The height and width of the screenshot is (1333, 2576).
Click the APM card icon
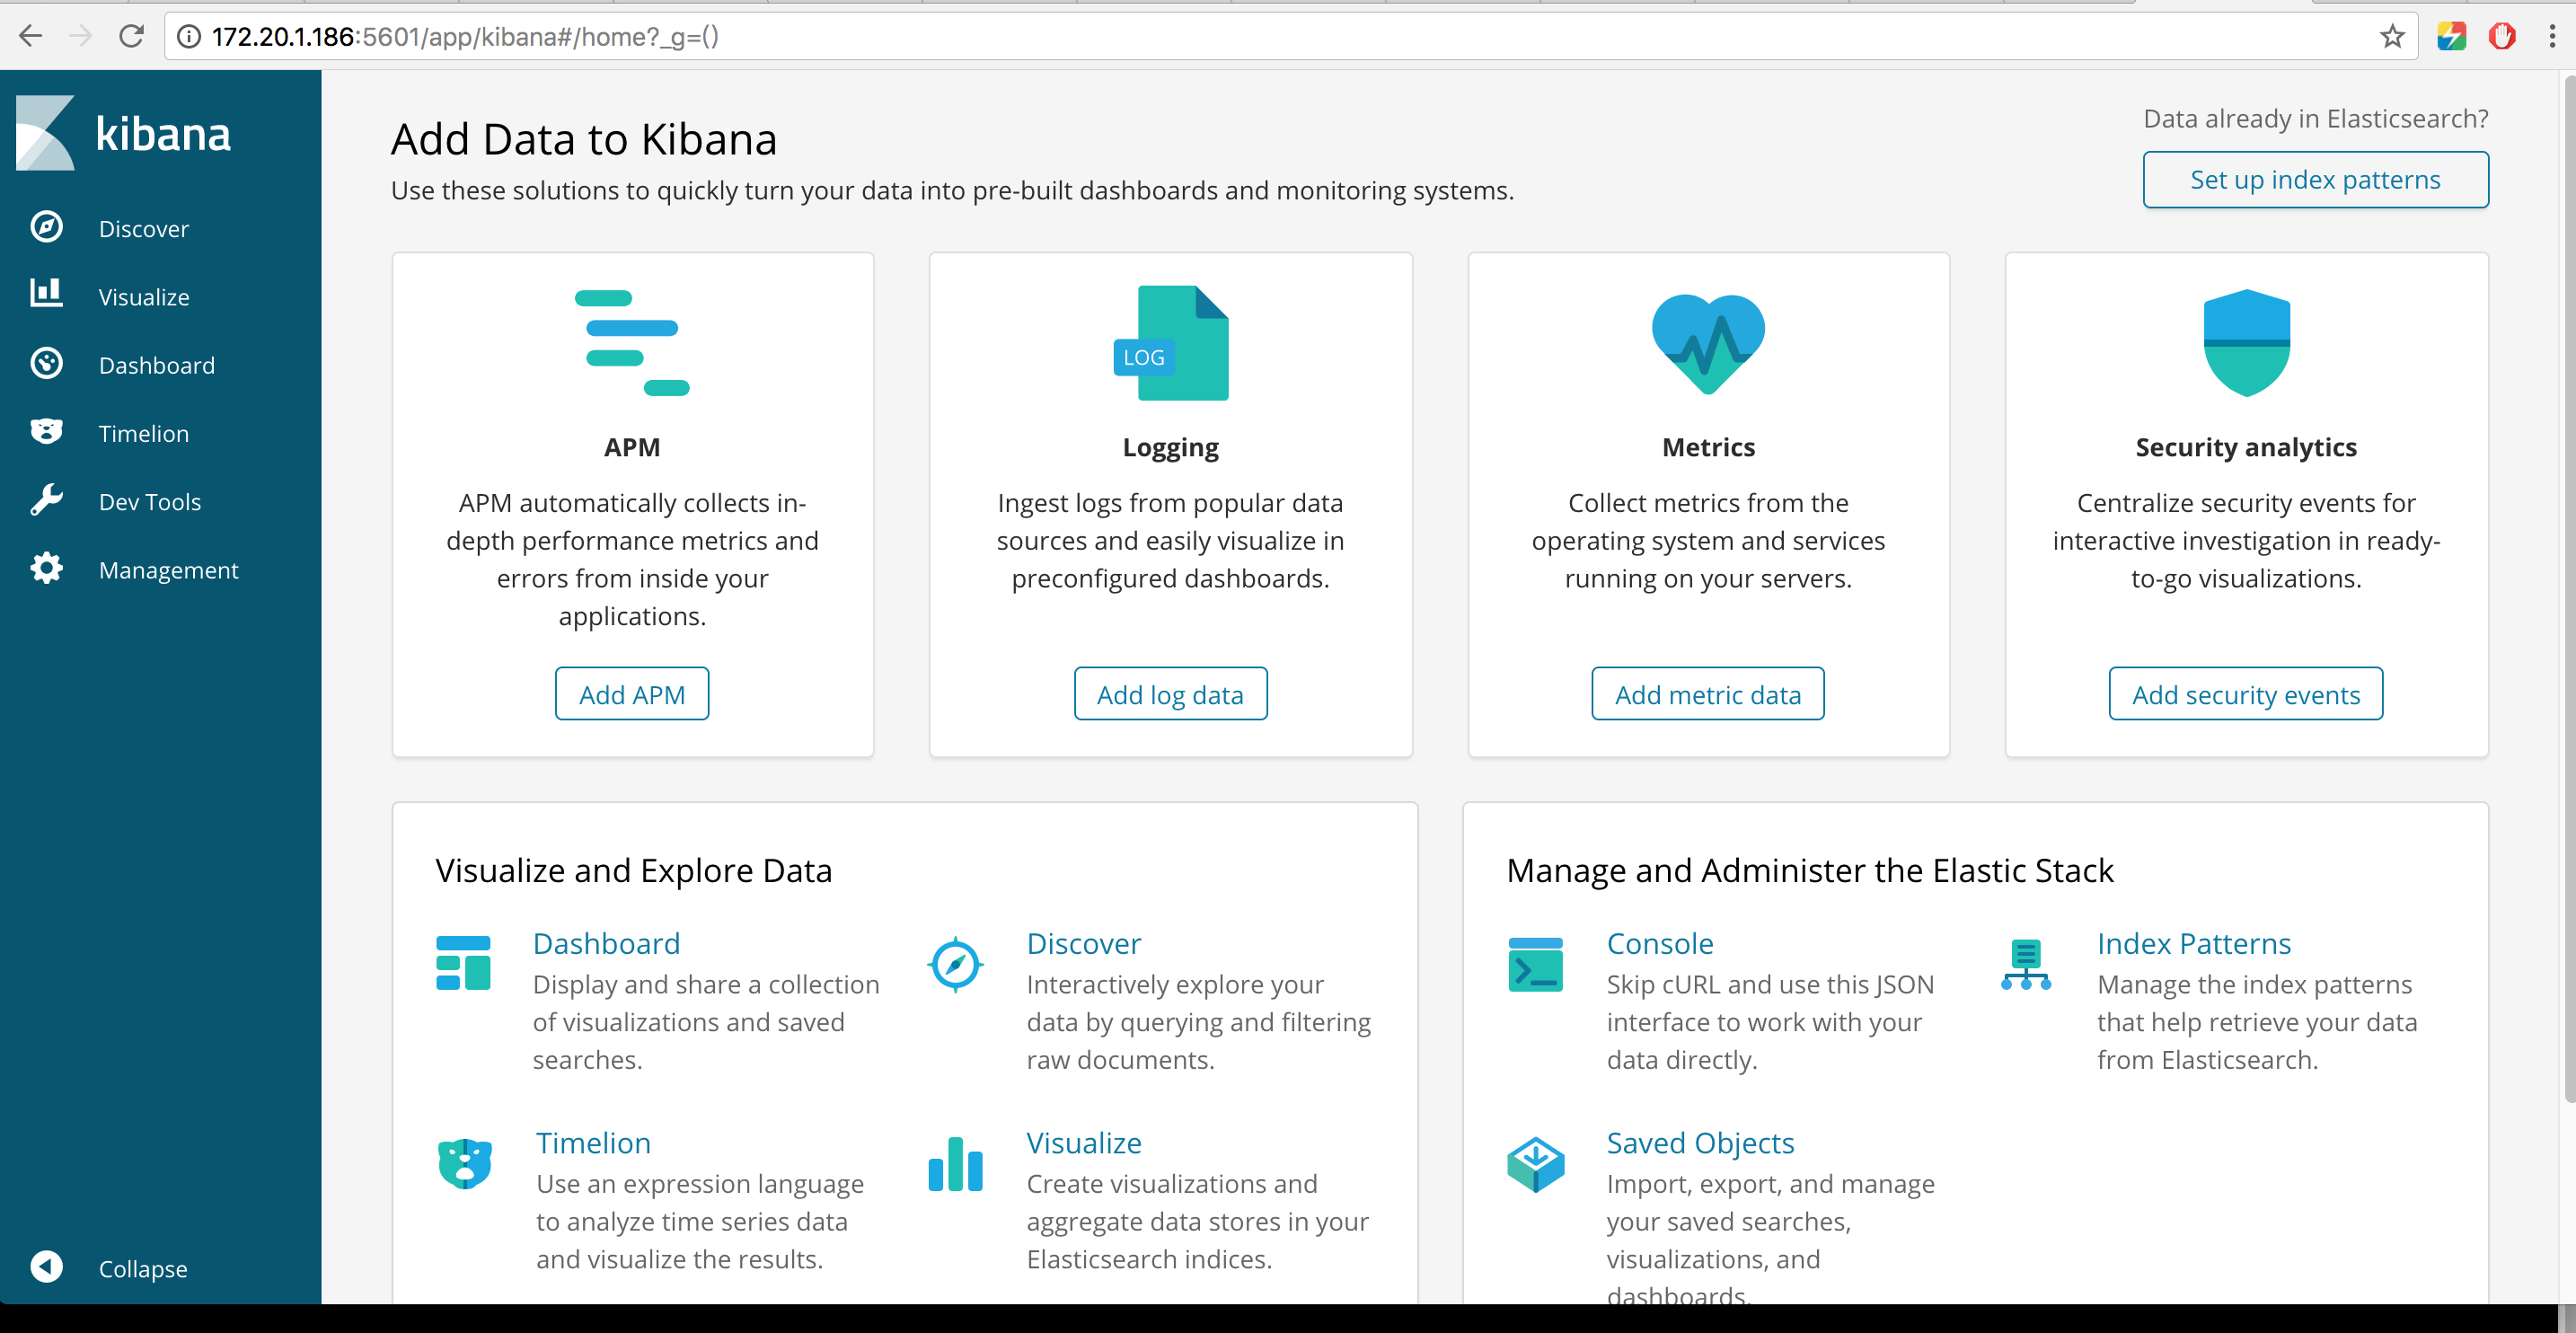pos(632,343)
